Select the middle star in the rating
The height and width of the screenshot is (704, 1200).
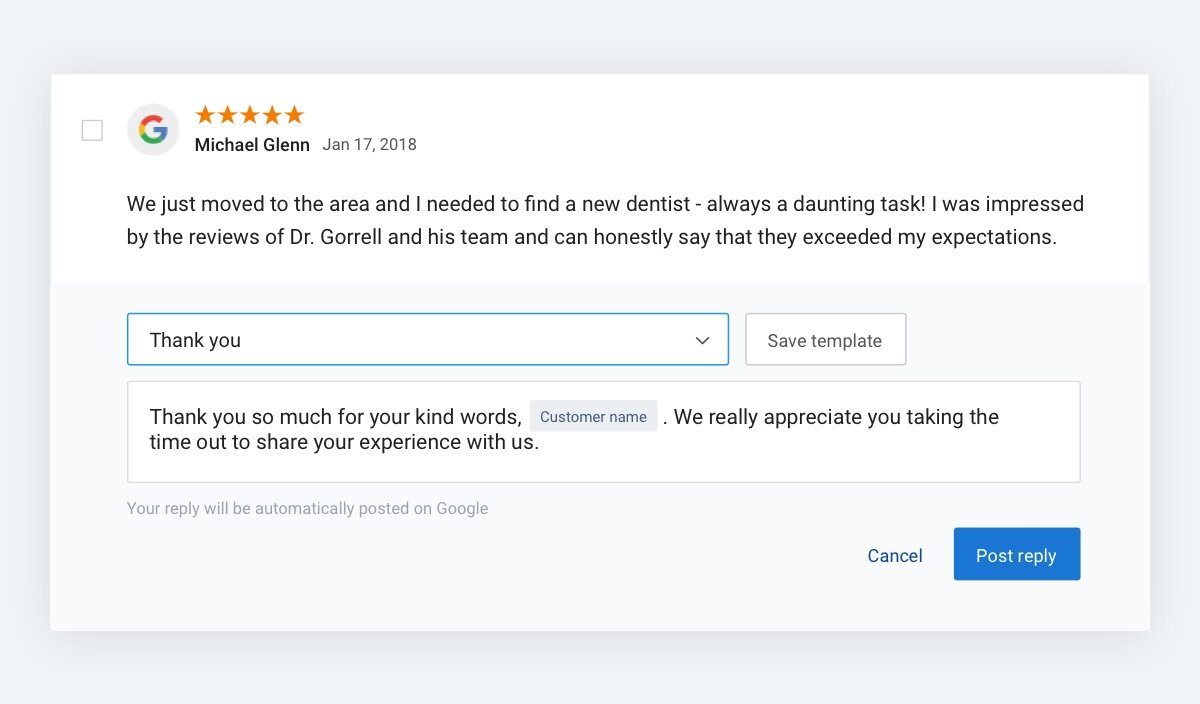[x=249, y=114]
